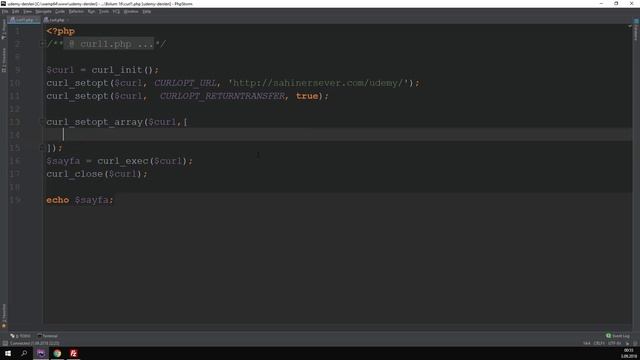The width and height of the screenshot is (640, 360).
Task: Click 'curl_exec' on line 16
Action: click(123, 161)
